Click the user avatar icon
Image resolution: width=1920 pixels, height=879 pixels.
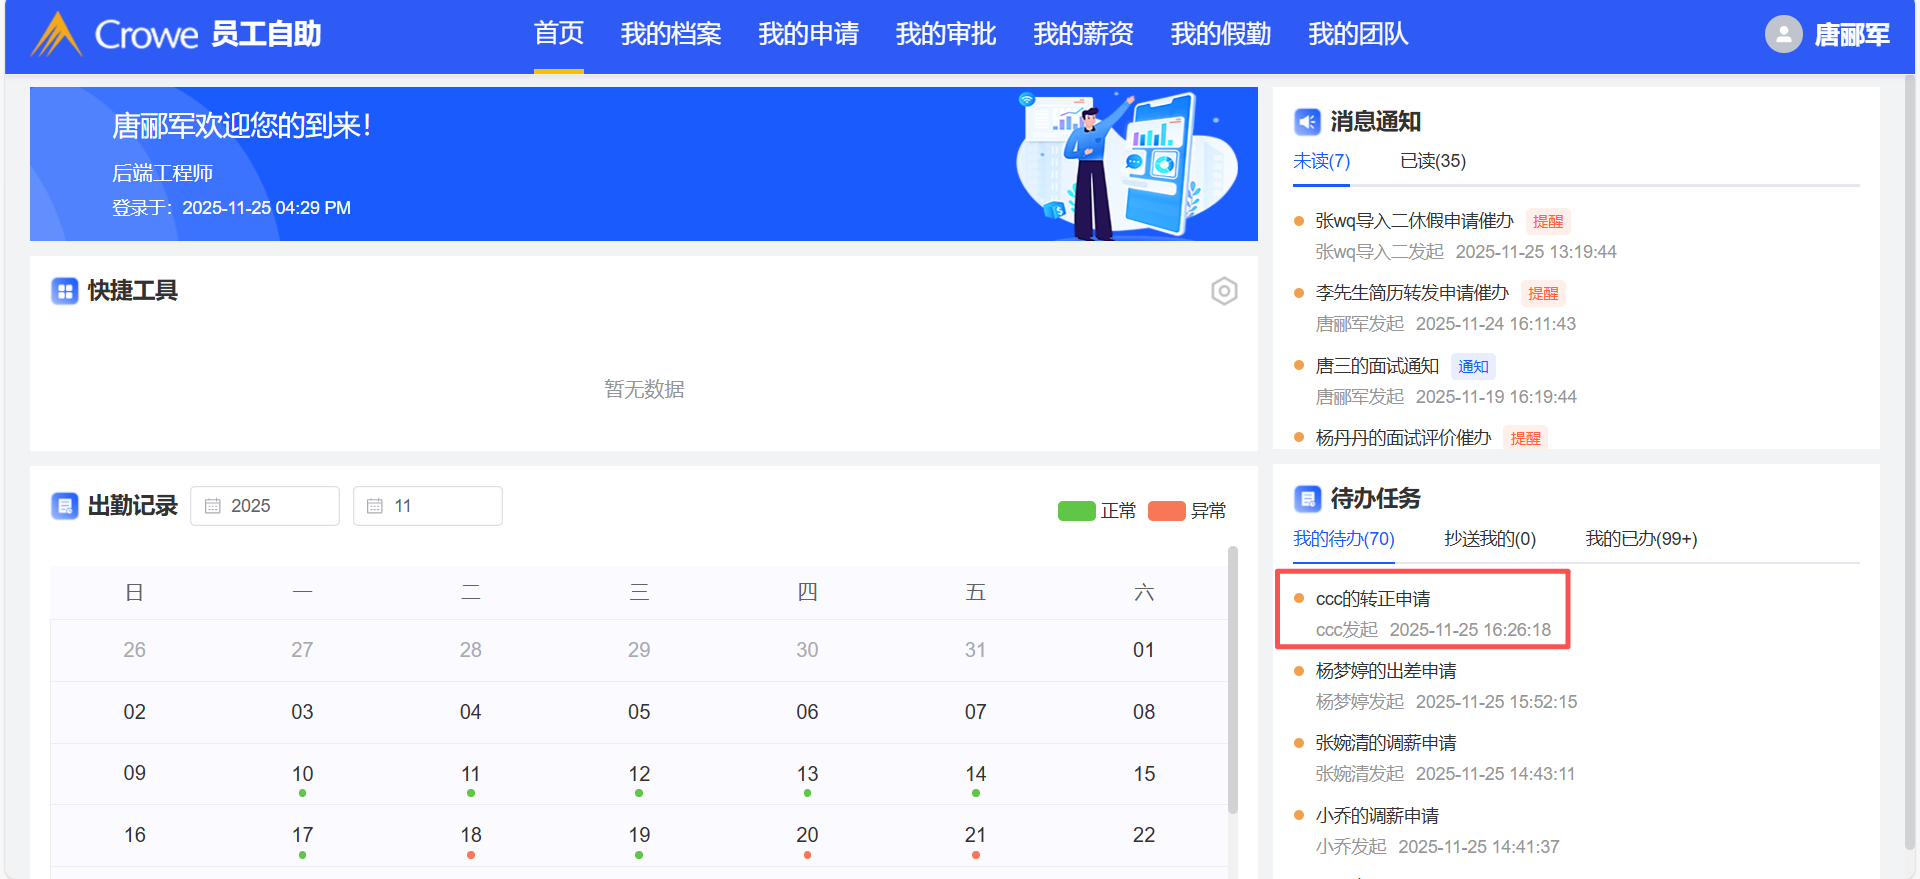(1783, 34)
